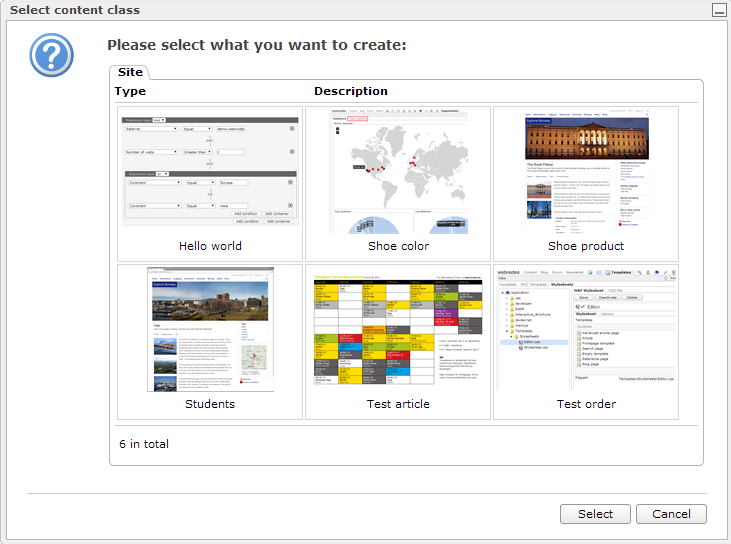Collapse the dialog using the title bar icon
The height and width of the screenshot is (544, 731).
pyautogui.click(x=718, y=10)
